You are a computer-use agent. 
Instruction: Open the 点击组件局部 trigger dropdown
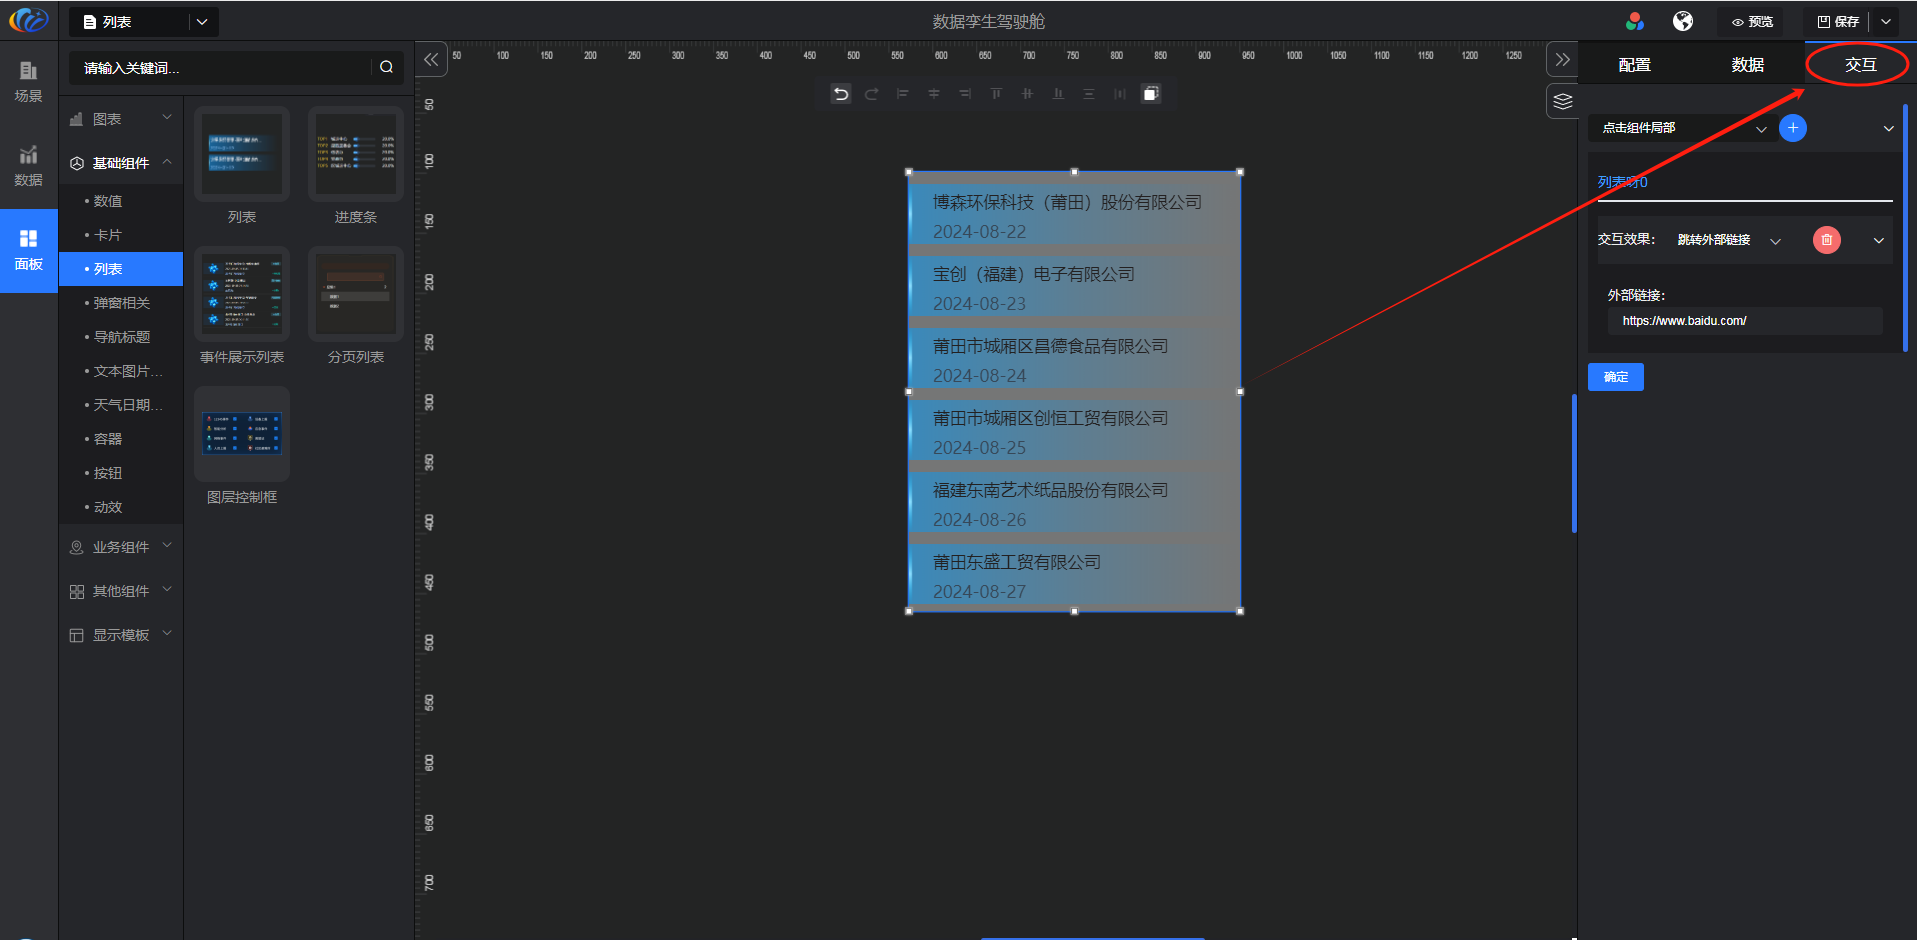1683,128
